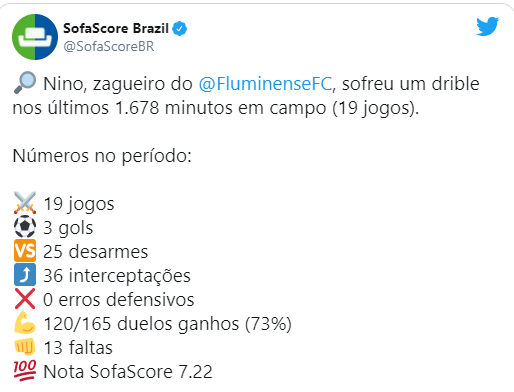The height and width of the screenshot is (392, 514).
Task: Click the 'Nota SofaScore 7.22' text
Action: pos(128,372)
